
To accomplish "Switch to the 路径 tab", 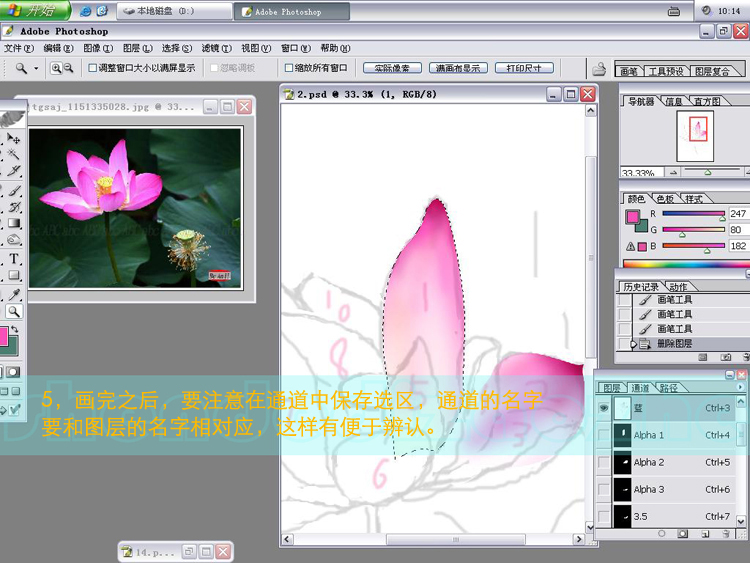I will (669, 388).
